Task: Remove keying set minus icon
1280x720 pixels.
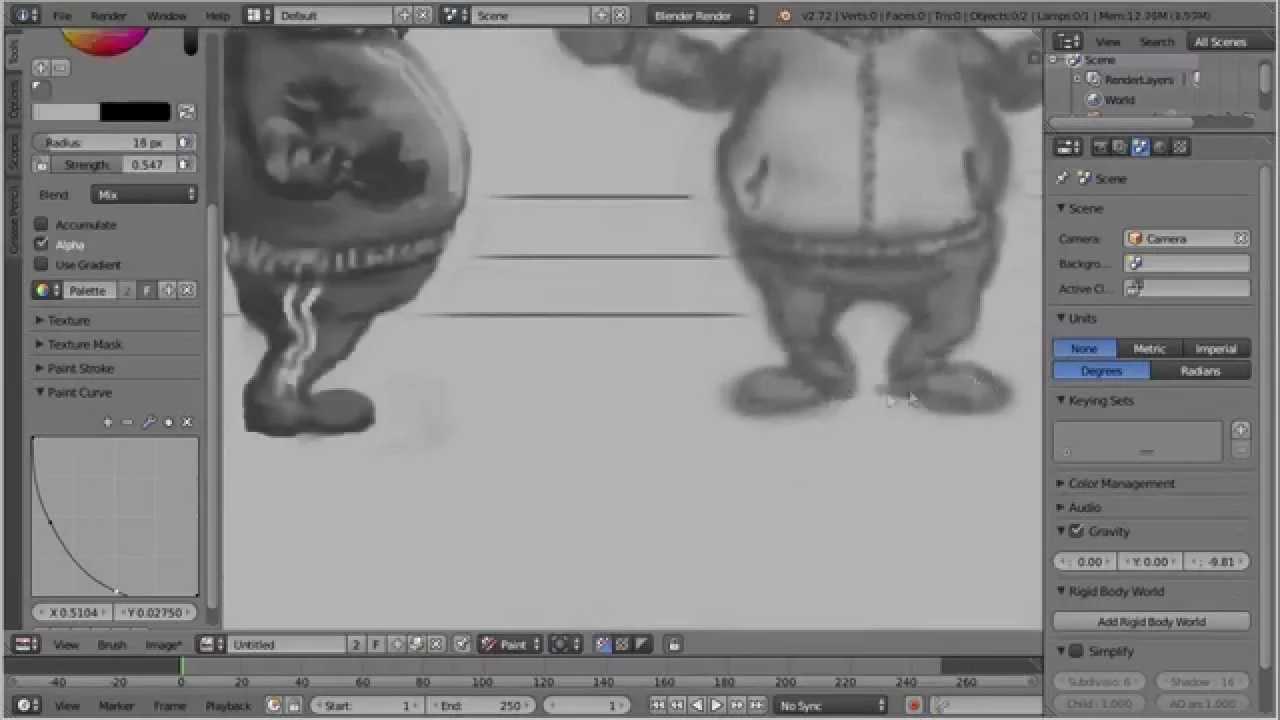Action: [1241, 451]
